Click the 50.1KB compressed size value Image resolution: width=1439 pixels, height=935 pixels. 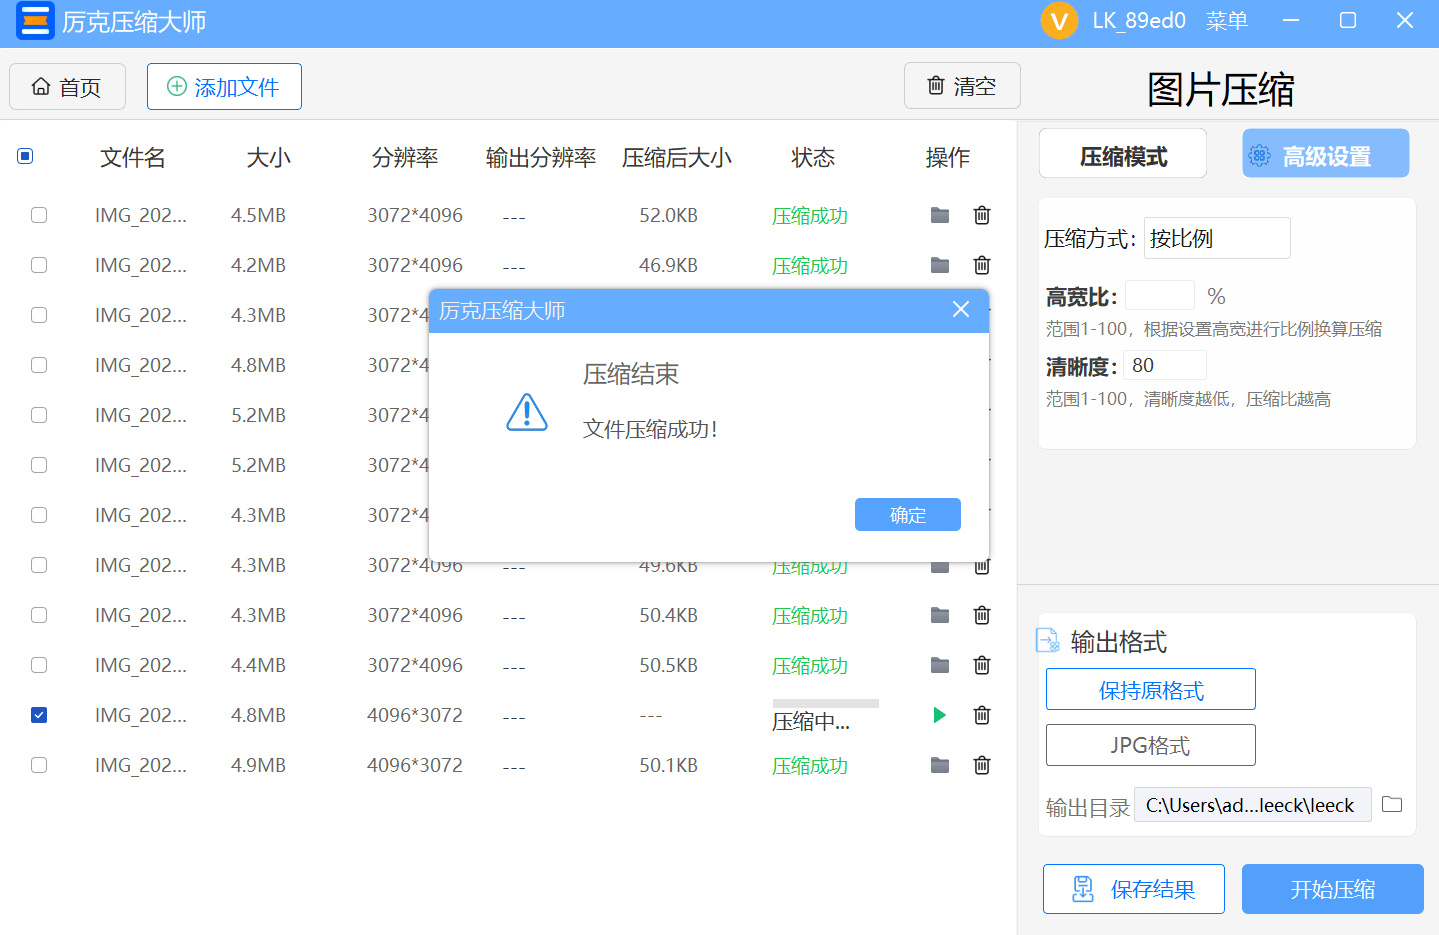(x=669, y=765)
